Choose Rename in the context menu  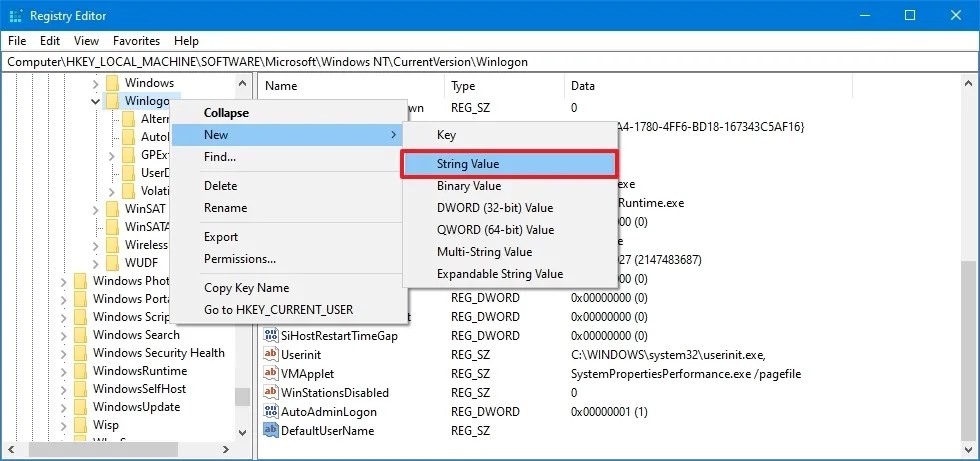point(289,207)
